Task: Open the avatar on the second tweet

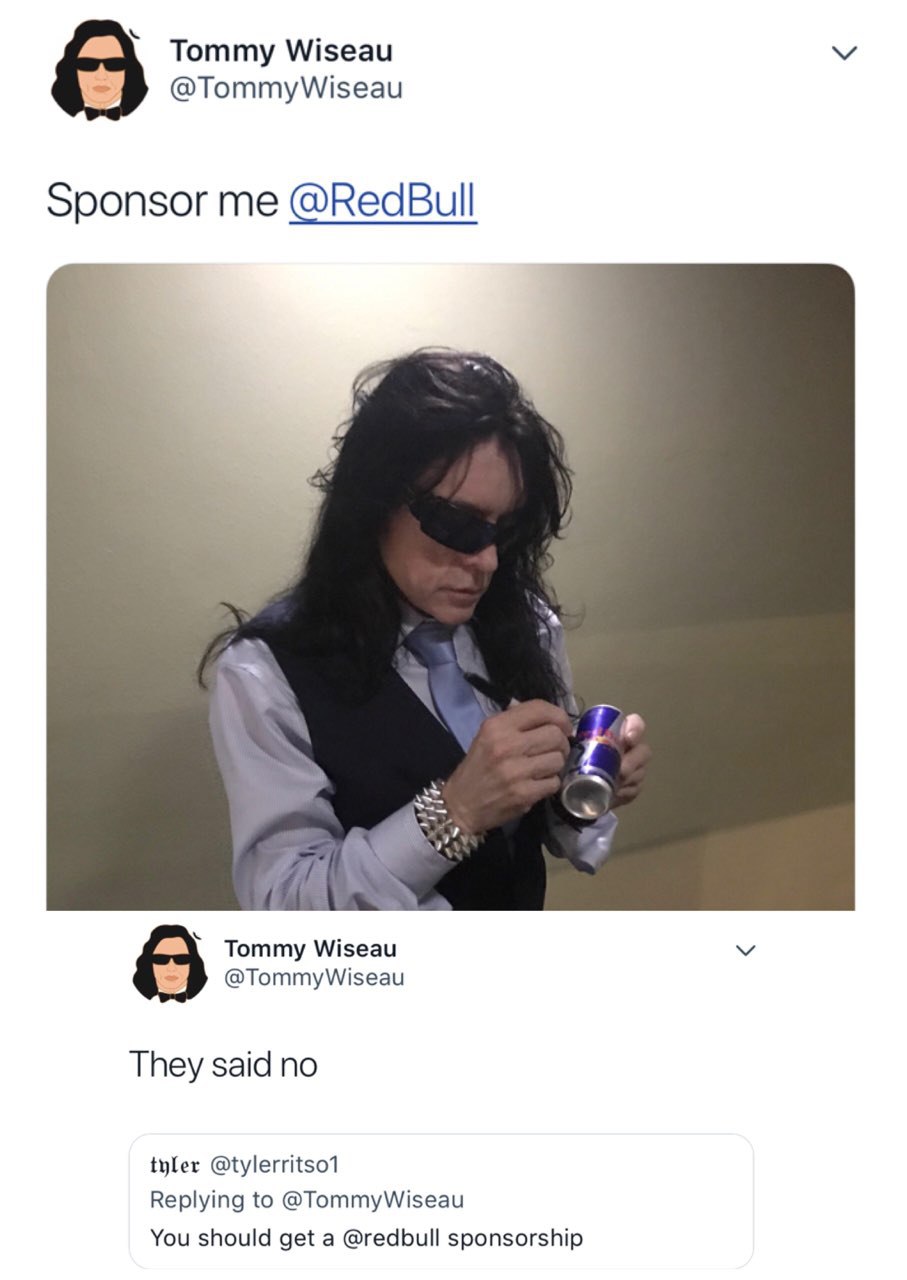Action: [x=170, y=963]
